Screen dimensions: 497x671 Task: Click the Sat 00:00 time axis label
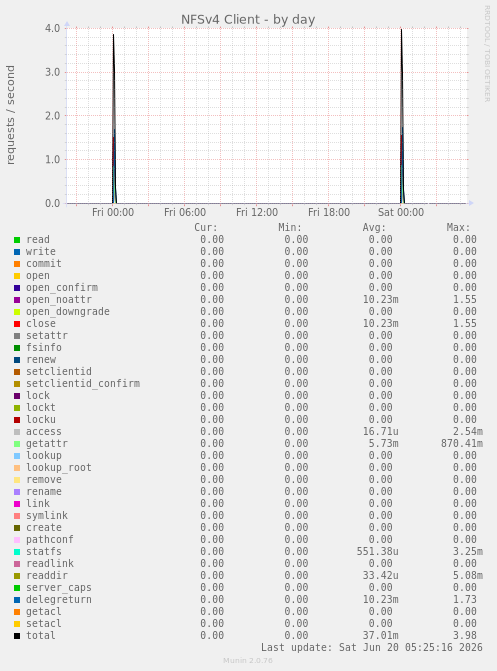(401, 212)
